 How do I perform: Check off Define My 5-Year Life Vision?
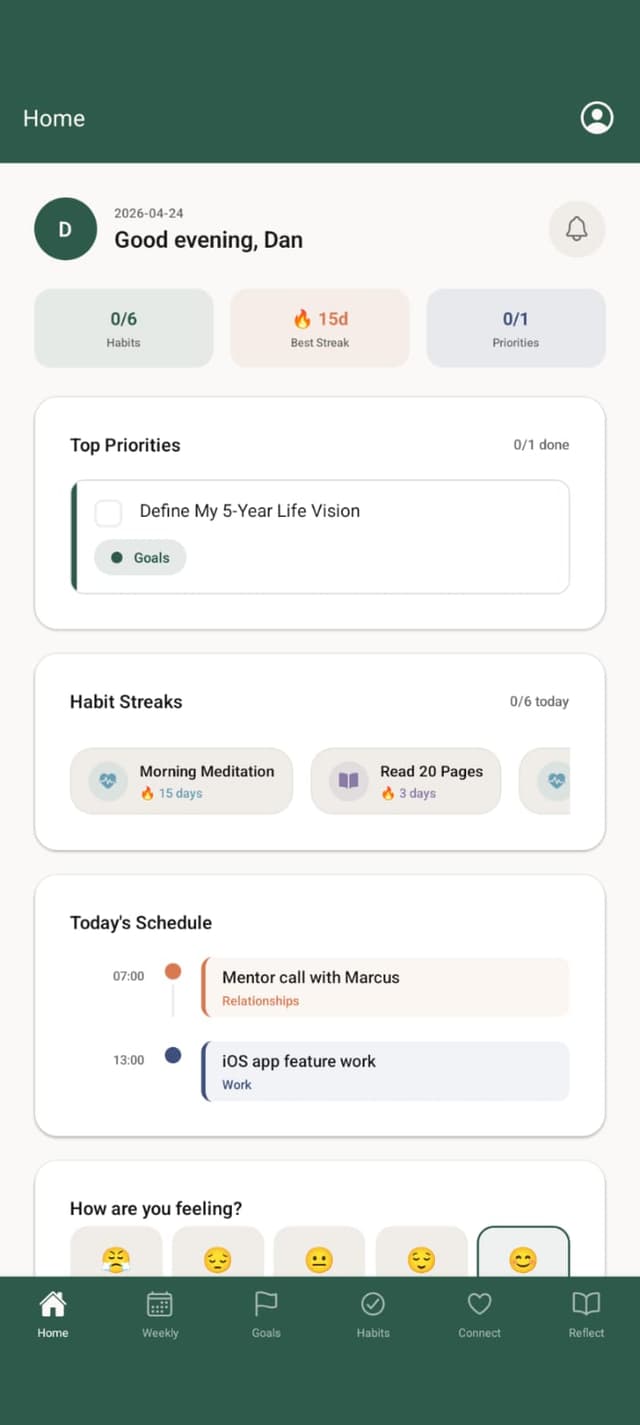point(108,512)
